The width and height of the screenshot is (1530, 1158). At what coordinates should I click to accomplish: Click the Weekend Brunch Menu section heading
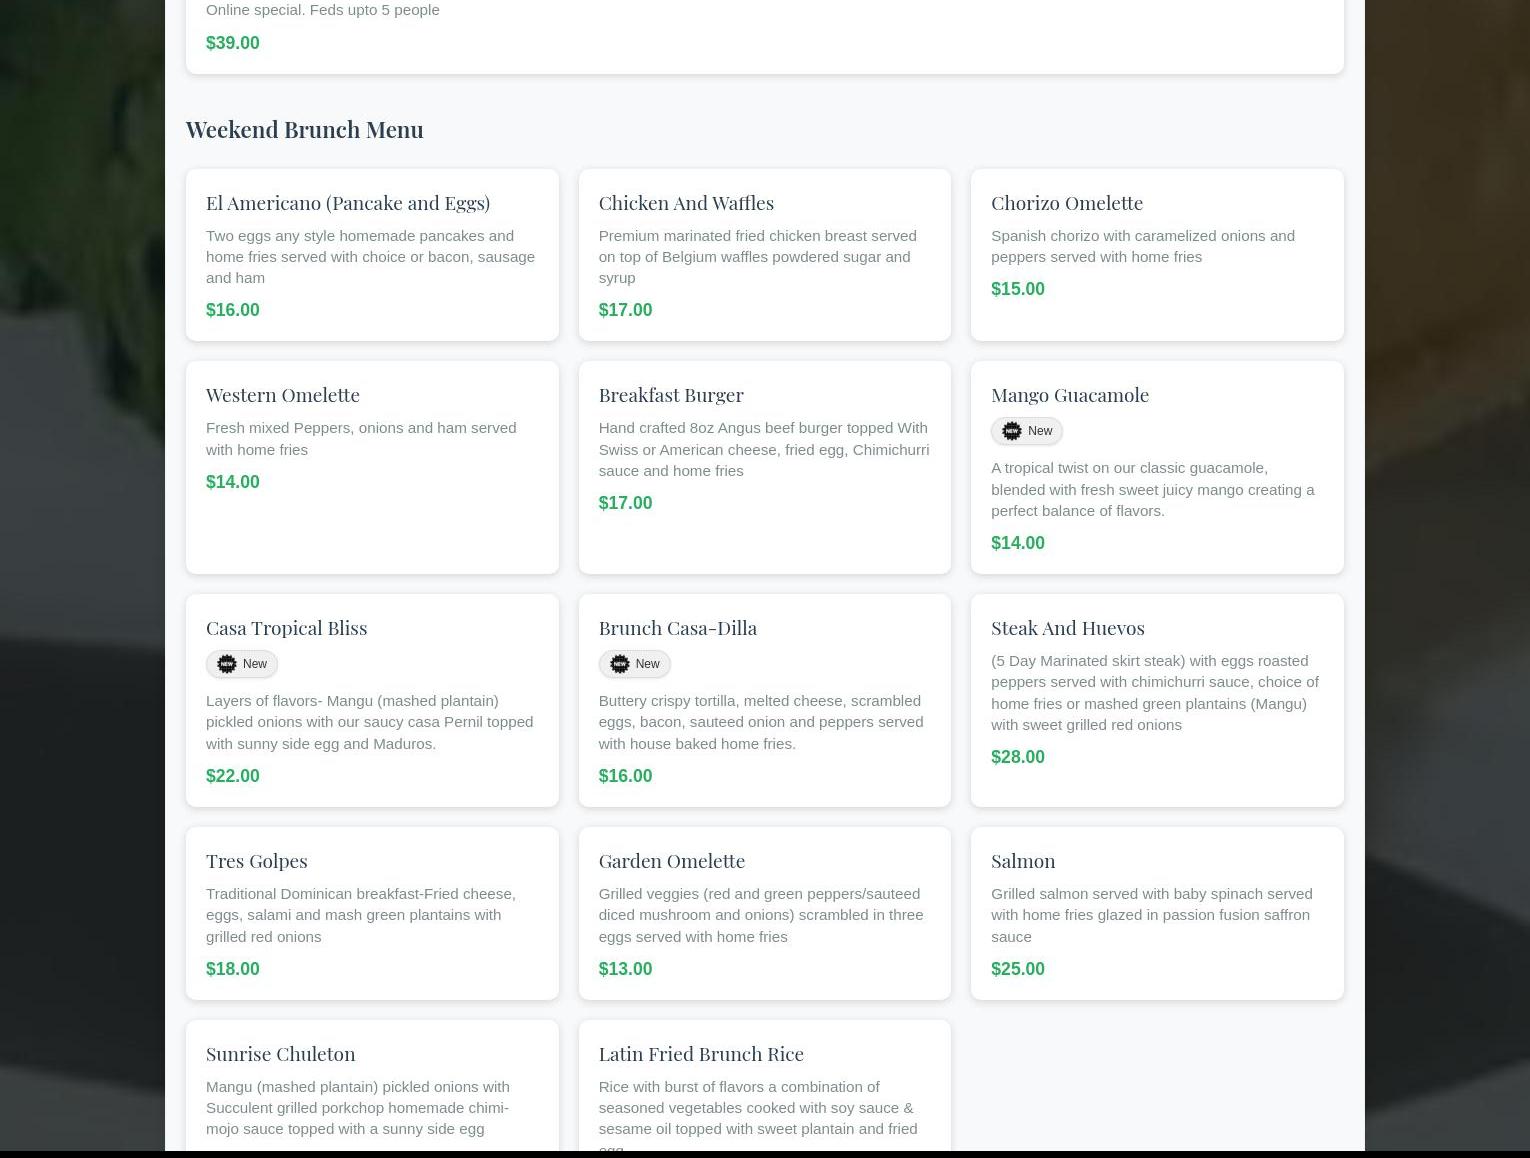coord(304,129)
